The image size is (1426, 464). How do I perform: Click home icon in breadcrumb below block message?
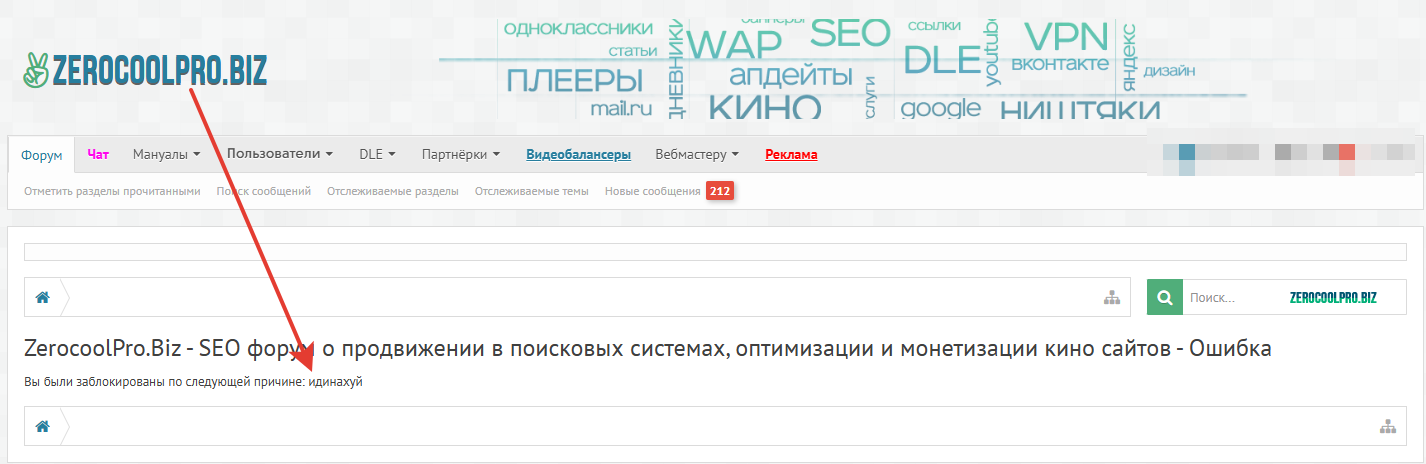(43, 426)
